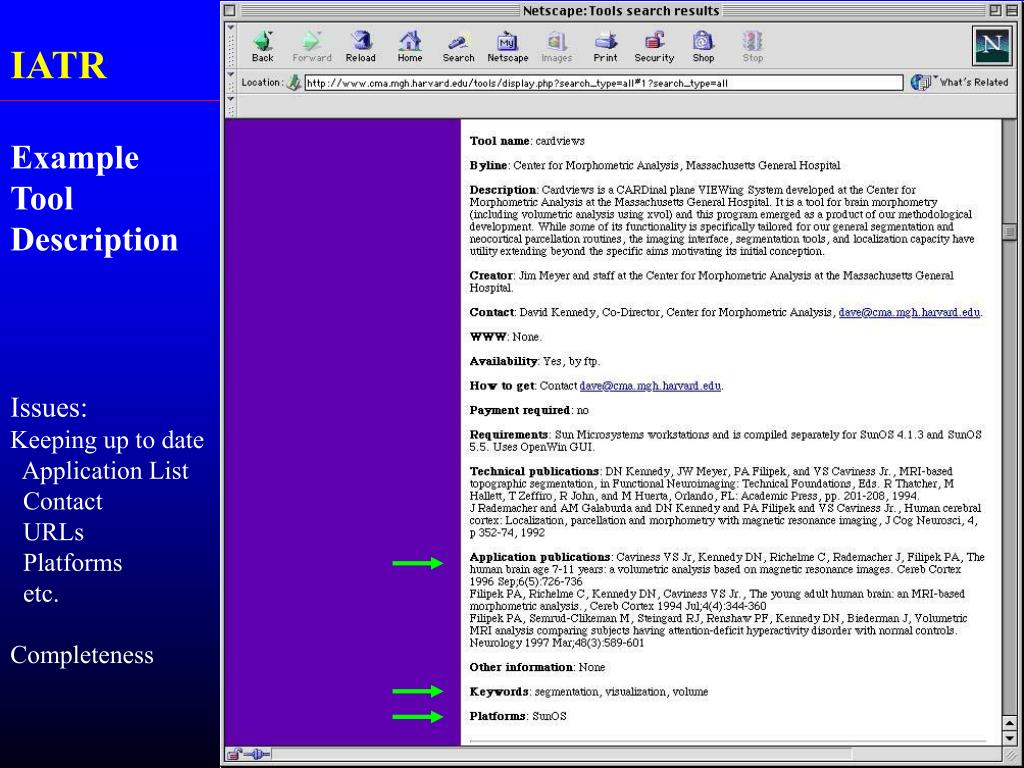Reload the current page

click(x=360, y=46)
